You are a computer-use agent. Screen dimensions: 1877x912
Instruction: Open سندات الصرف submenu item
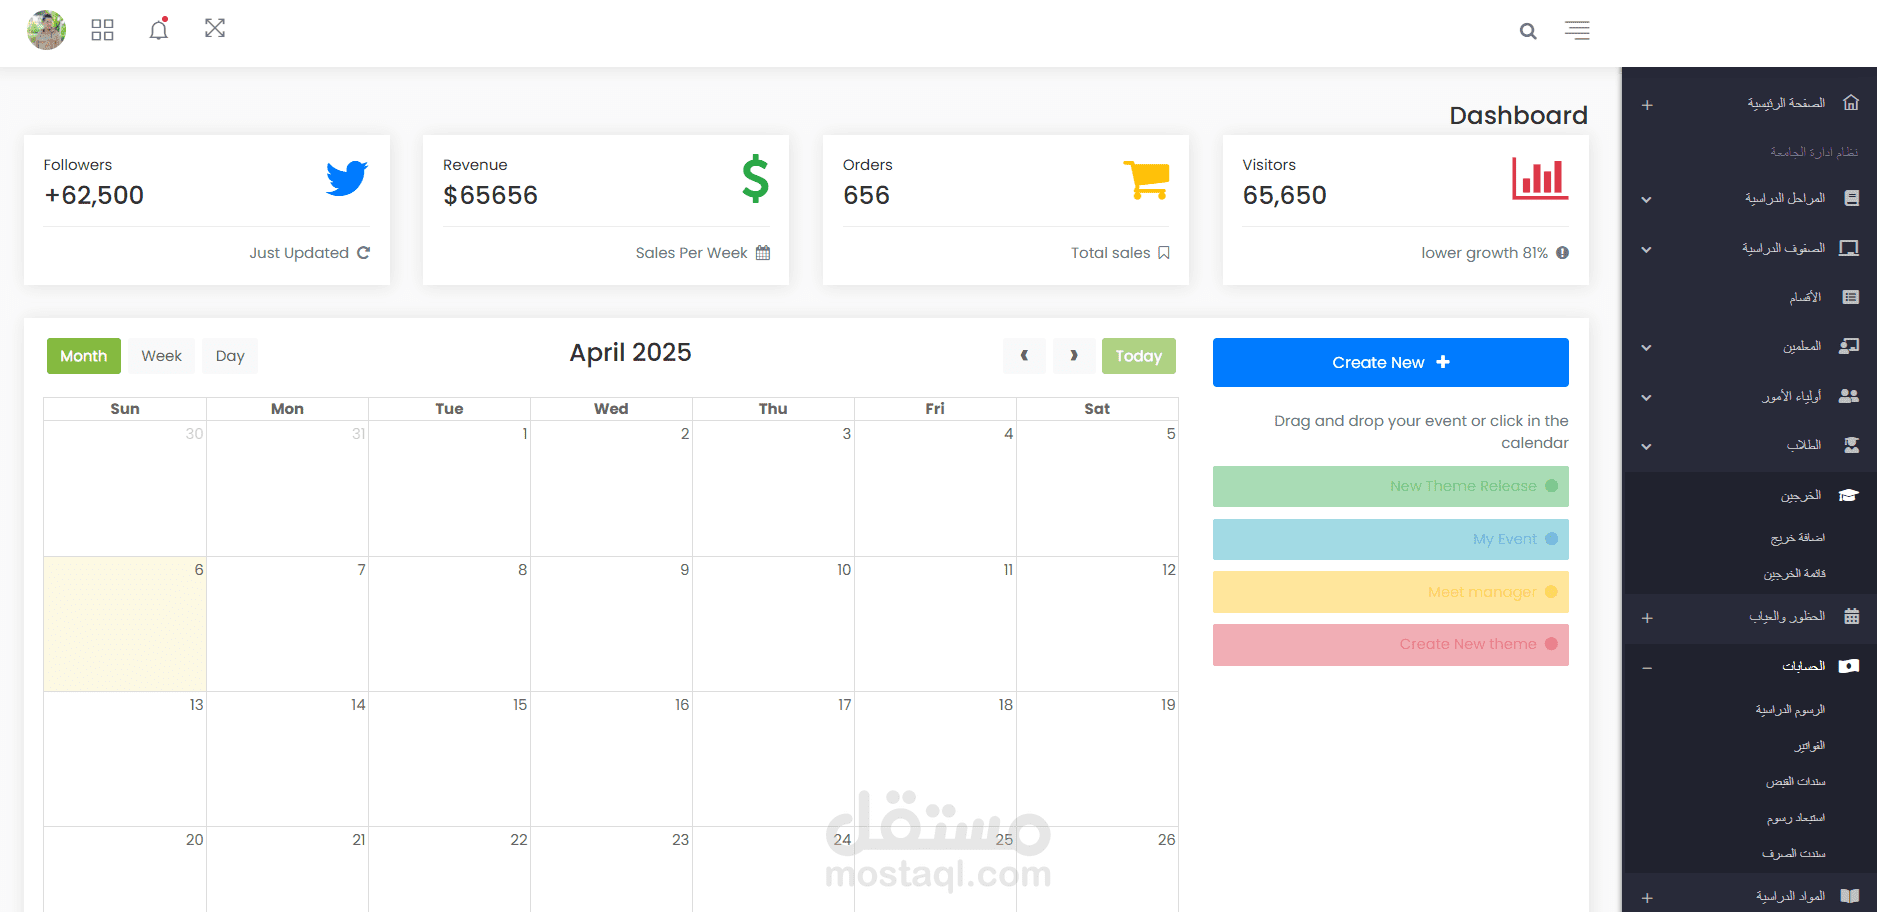pyautogui.click(x=1794, y=854)
